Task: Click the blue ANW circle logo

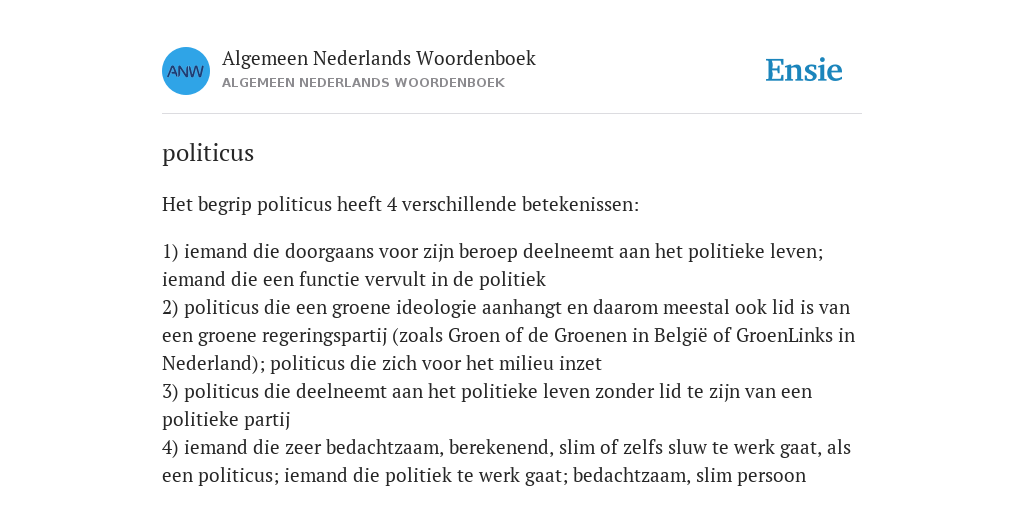Action: [186, 71]
